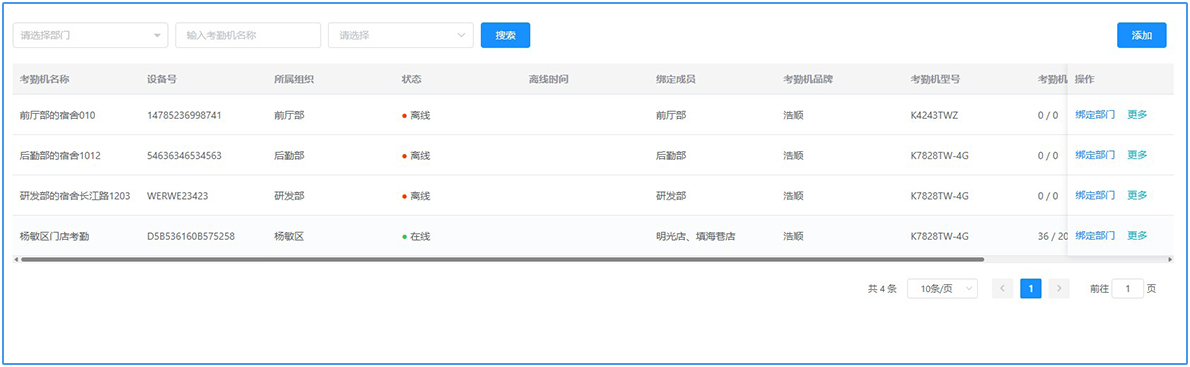Open the 10条/页 page size dropdown
The width and height of the screenshot is (1190, 367).
[x=942, y=288]
